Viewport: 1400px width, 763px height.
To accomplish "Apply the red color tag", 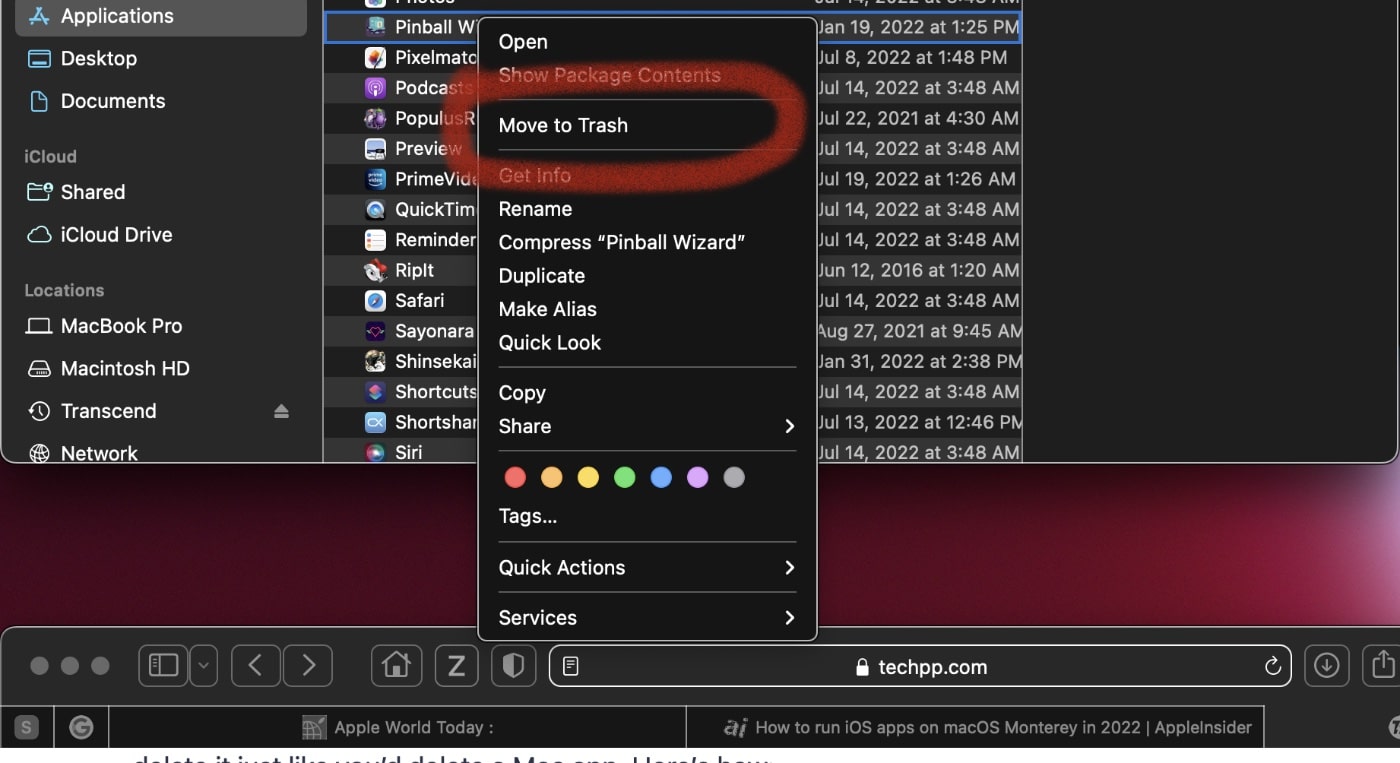I will [515, 478].
